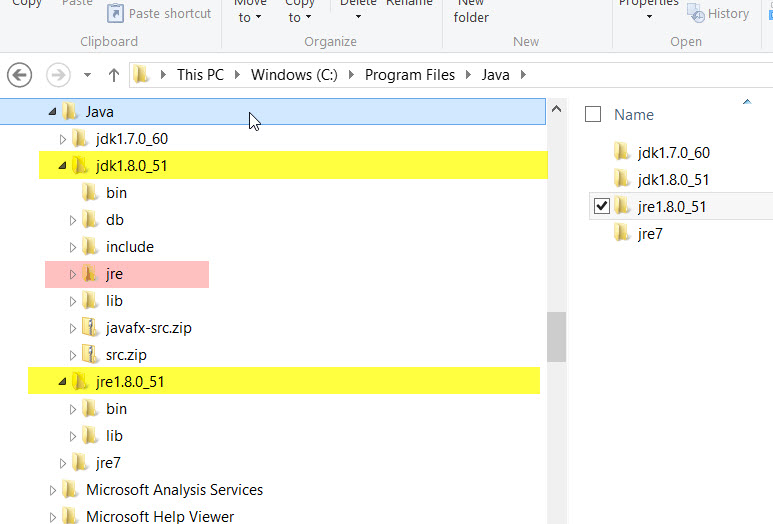Expand src.zip tree node
Image resolution: width=773 pixels, height=524 pixels.
[x=73, y=355]
